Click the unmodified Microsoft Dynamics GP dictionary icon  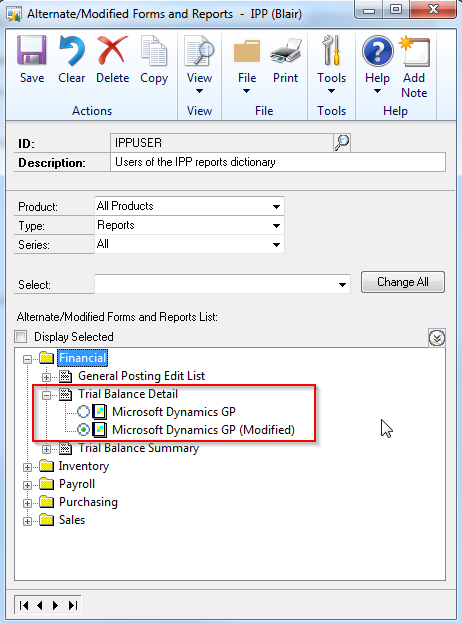99,412
